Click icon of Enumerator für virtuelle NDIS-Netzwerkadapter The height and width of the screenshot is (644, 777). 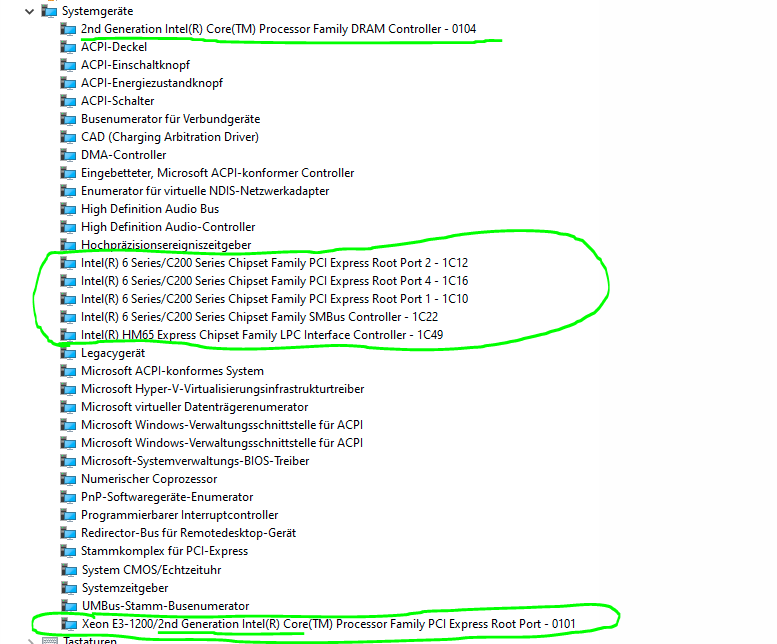[68, 191]
